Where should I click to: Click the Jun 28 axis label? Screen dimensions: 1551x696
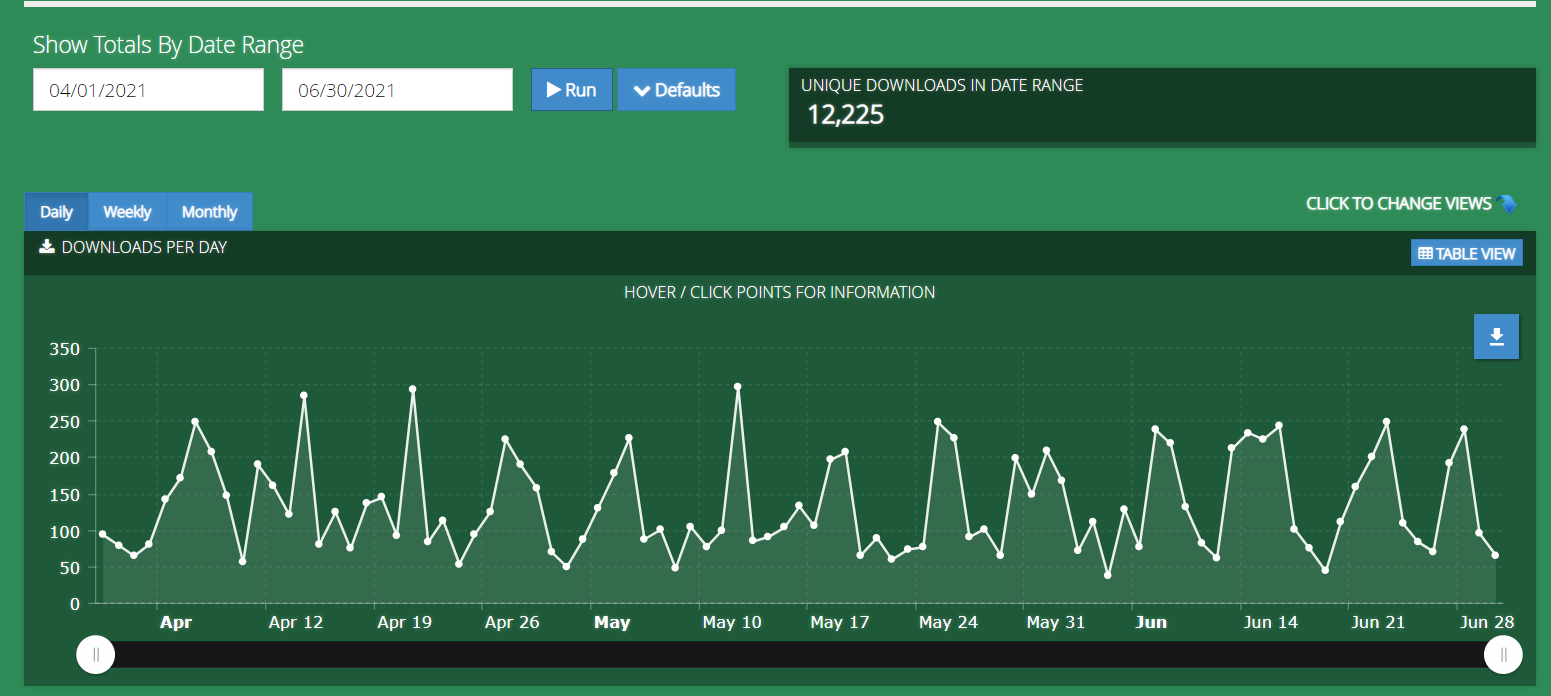click(x=1487, y=622)
